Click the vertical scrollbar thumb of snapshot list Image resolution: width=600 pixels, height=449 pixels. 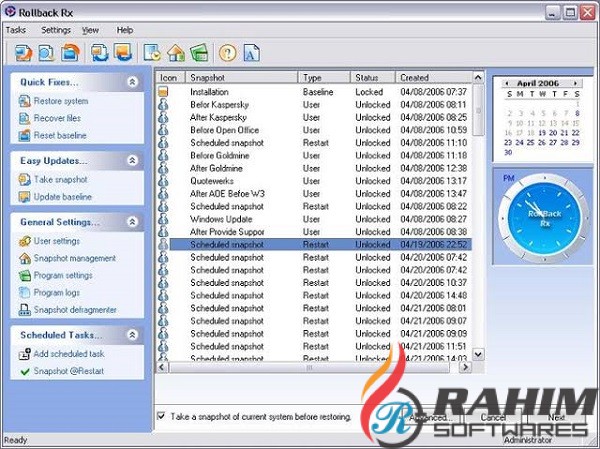click(x=478, y=110)
